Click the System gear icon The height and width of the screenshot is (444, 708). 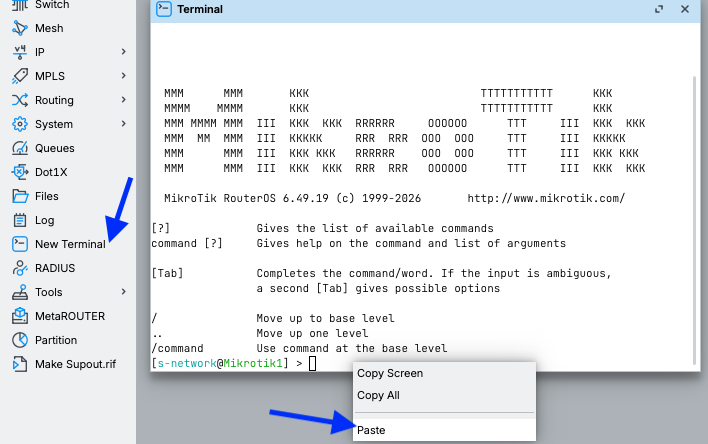tap(20, 124)
